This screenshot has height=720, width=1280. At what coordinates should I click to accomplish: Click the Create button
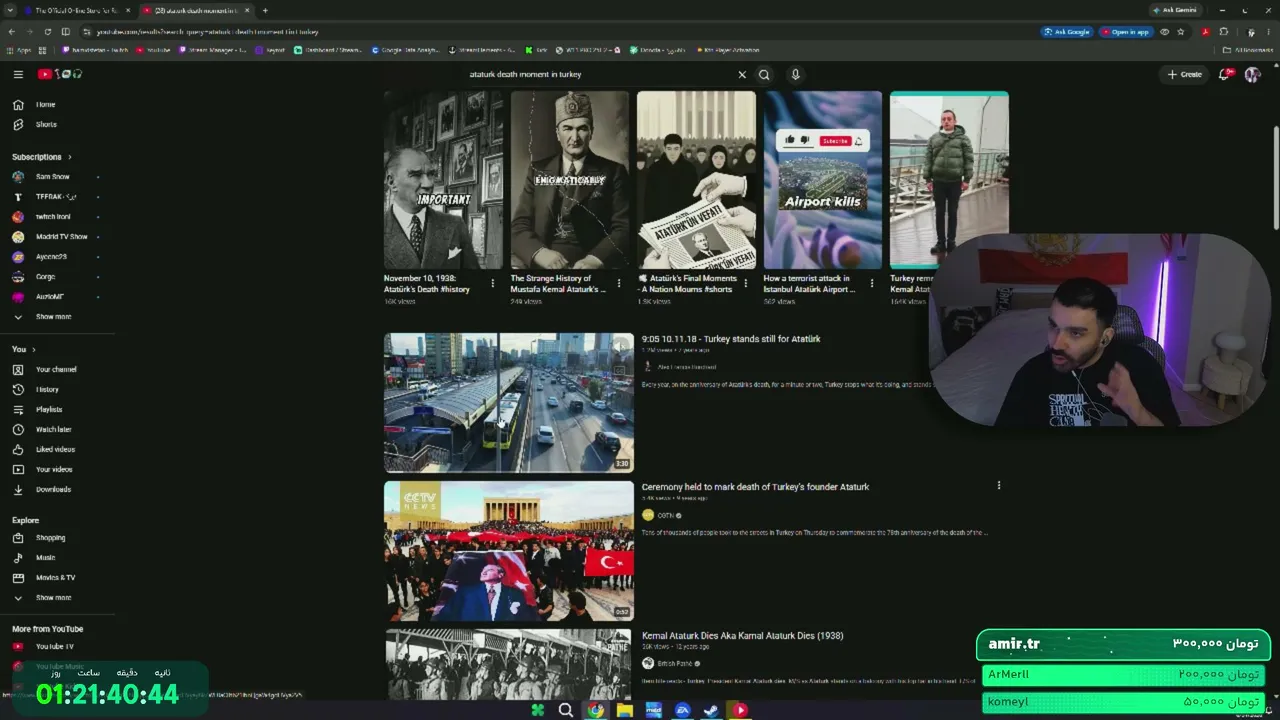pyautogui.click(x=1184, y=74)
